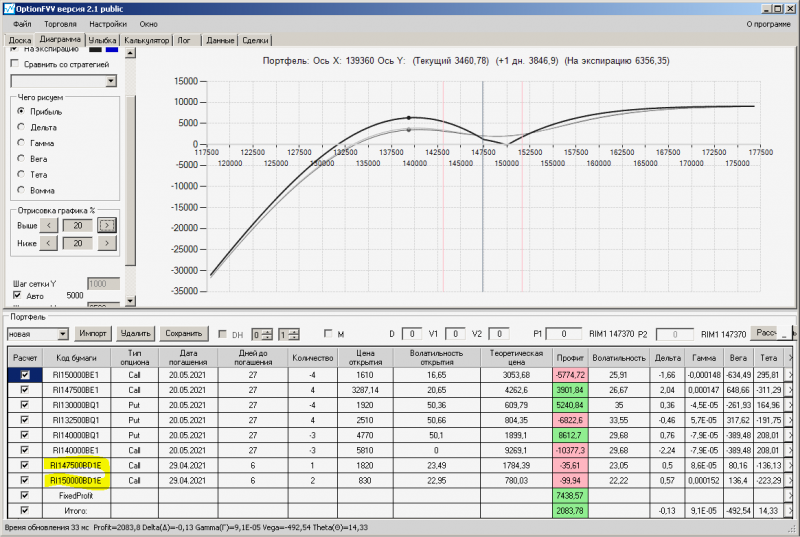800x537 pixels.
Task: Toggle the На экспирацию checkbox
Action: click(x=15, y=49)
